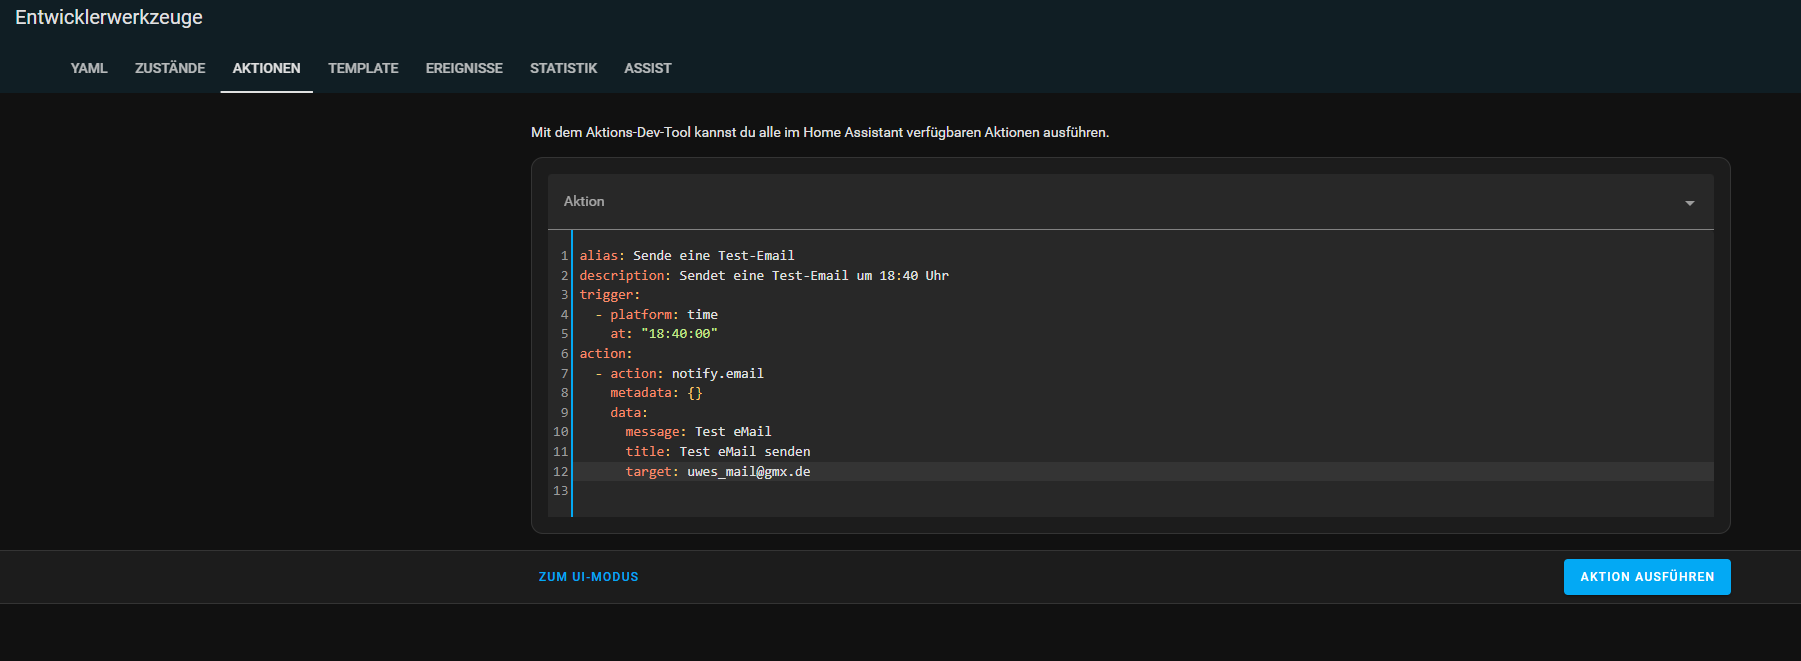The height and width of the screenshot is (661, 1801).
Task: Click the metadata line's curly braces
Action: (695, 393)
